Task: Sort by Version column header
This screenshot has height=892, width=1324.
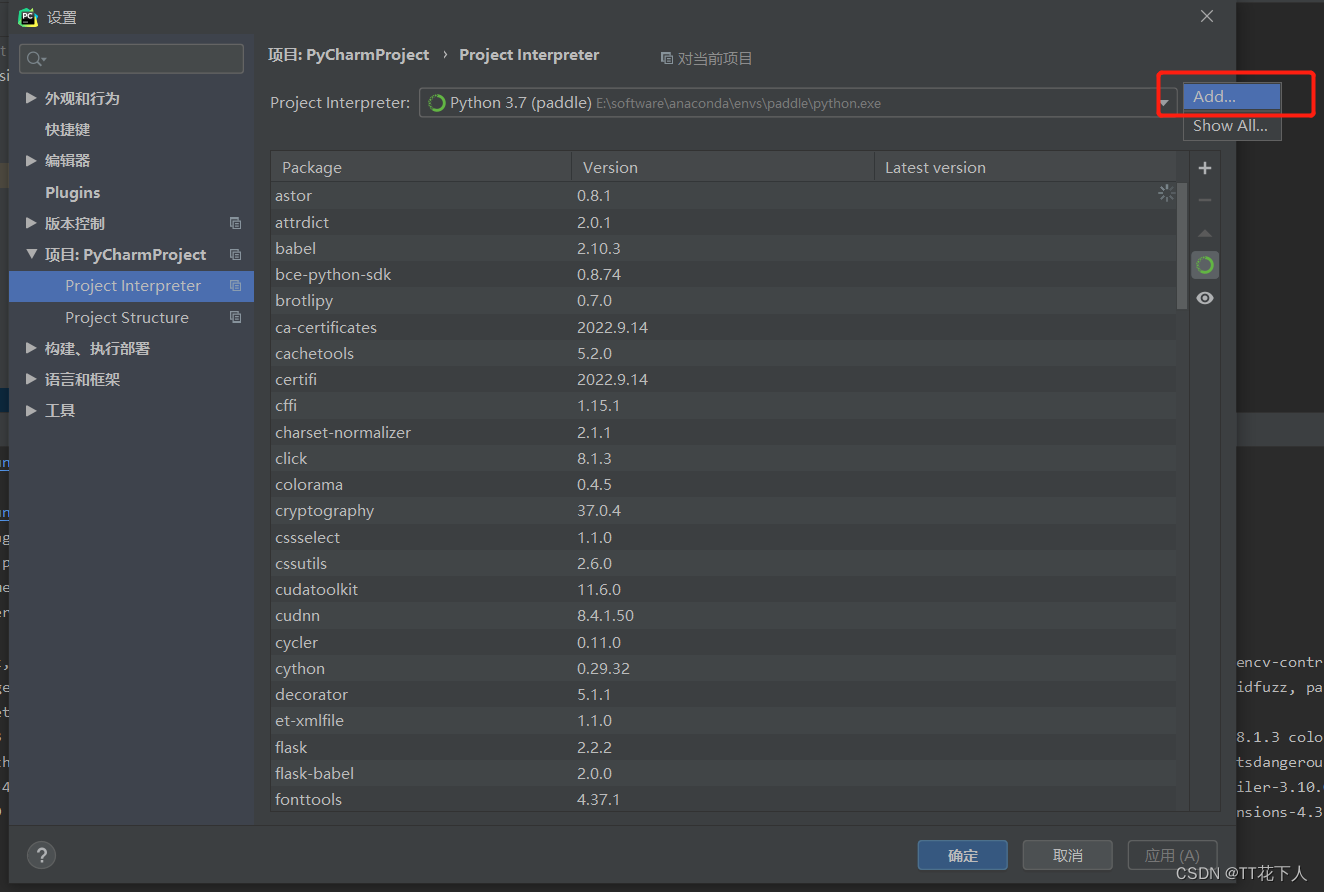Action: 722,167
